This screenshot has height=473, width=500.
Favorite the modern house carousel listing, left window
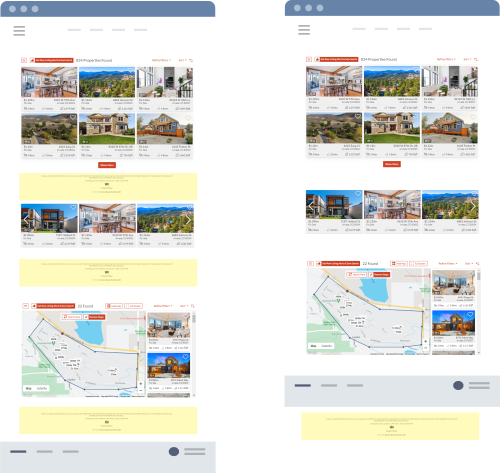point(73,208)
